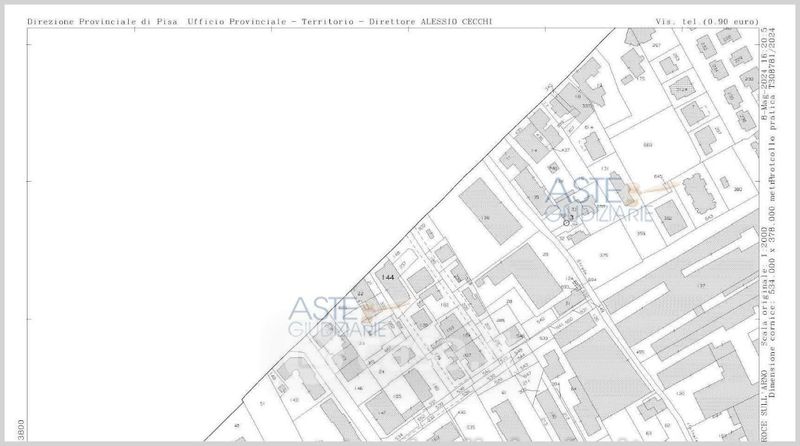Select parcel number 354

click(x=641, y=233)
